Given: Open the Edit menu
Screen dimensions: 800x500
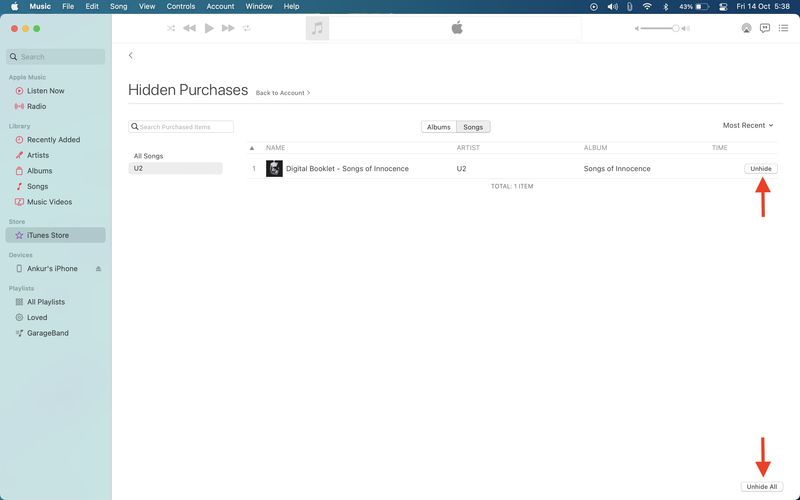Looking at the screenshot, I should (92, 7).
